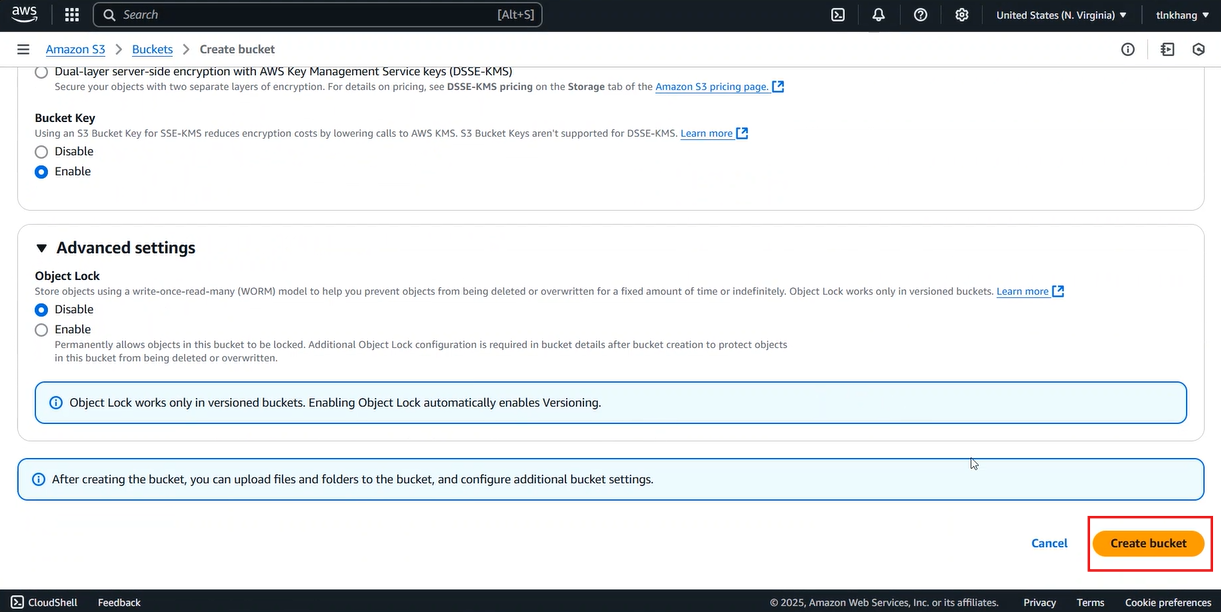Open the settings gear icon
Screen dimensions: 1221x612
tap(962, 15)
